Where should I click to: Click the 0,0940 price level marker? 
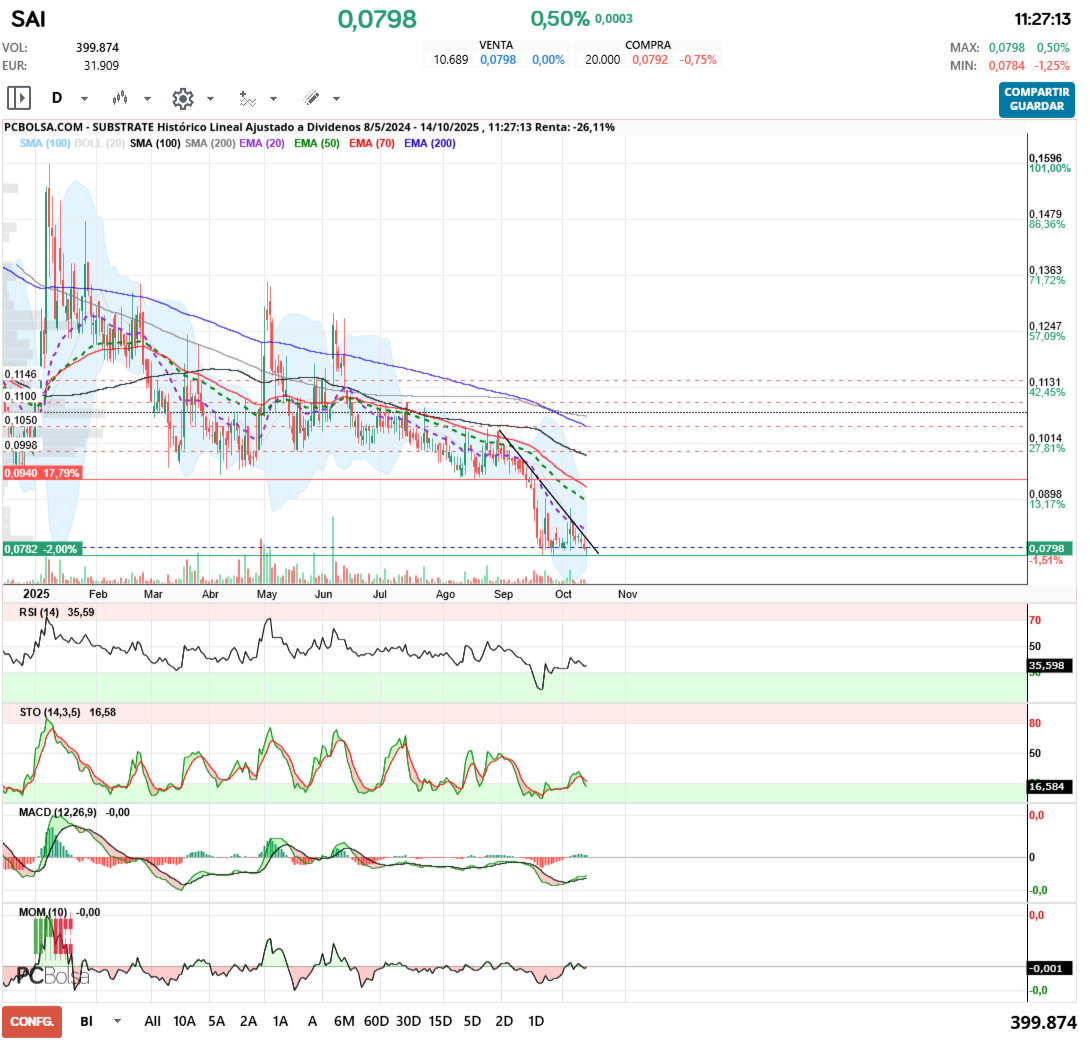pyautogui.click(x=42, y=473)
